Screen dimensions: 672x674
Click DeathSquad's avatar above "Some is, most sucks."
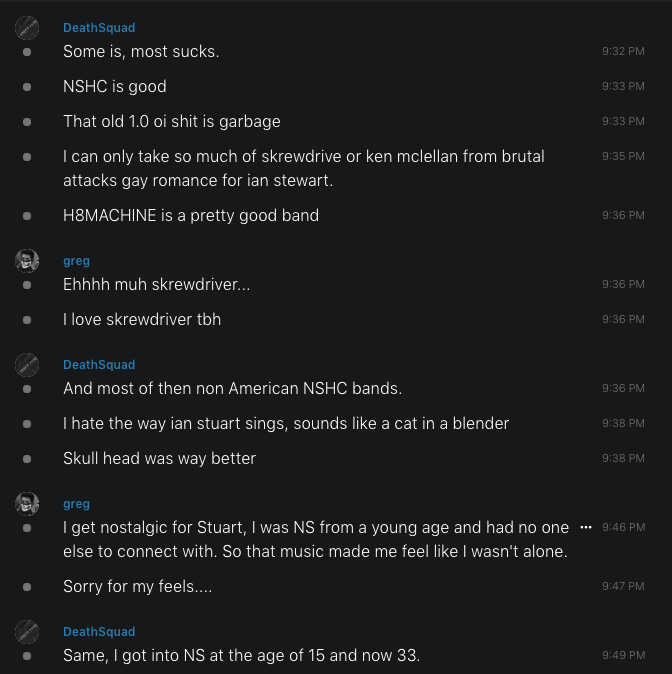27,28
